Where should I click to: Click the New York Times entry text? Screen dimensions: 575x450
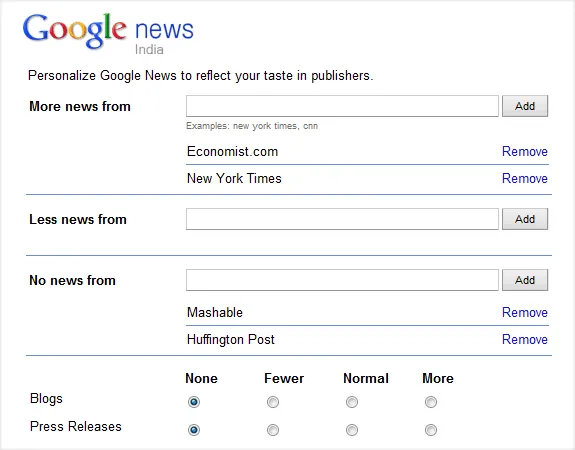[234, 179]
